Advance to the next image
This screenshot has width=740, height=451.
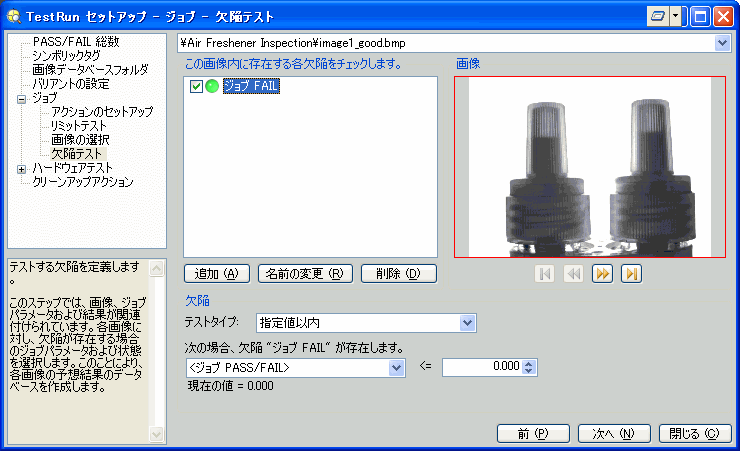[602, 274]
